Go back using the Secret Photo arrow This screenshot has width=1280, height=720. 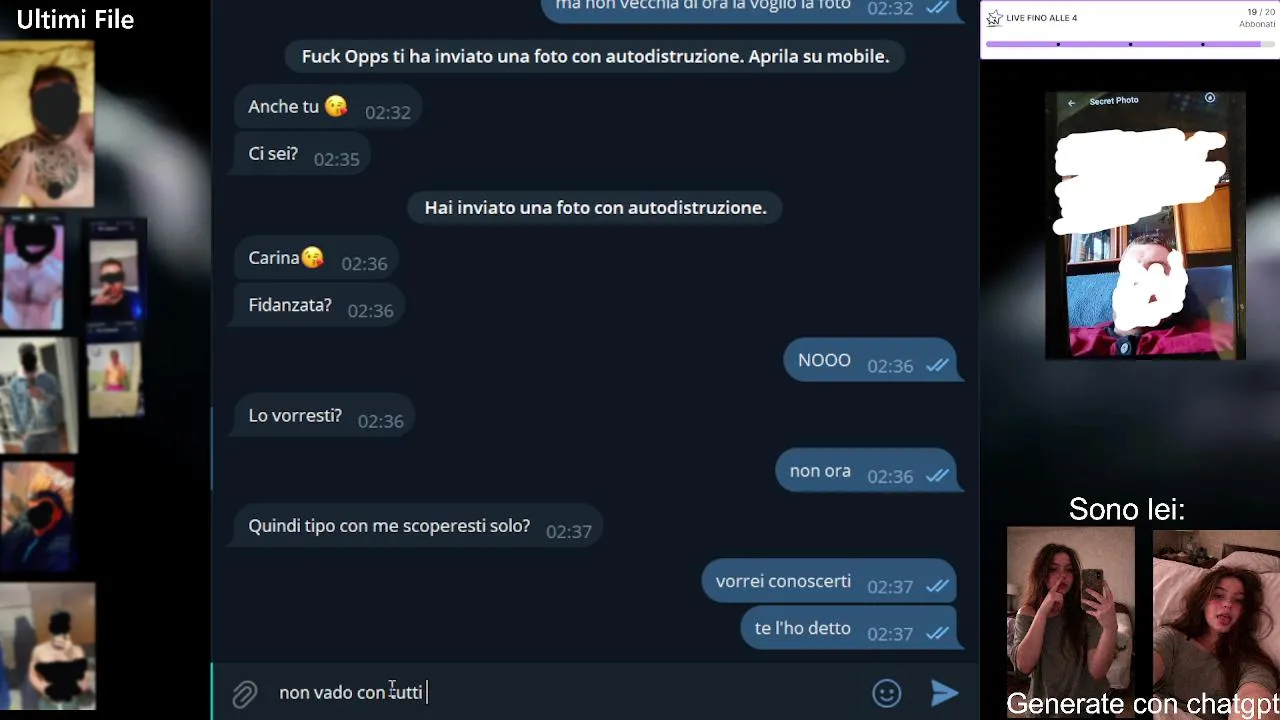(1071, 102)
